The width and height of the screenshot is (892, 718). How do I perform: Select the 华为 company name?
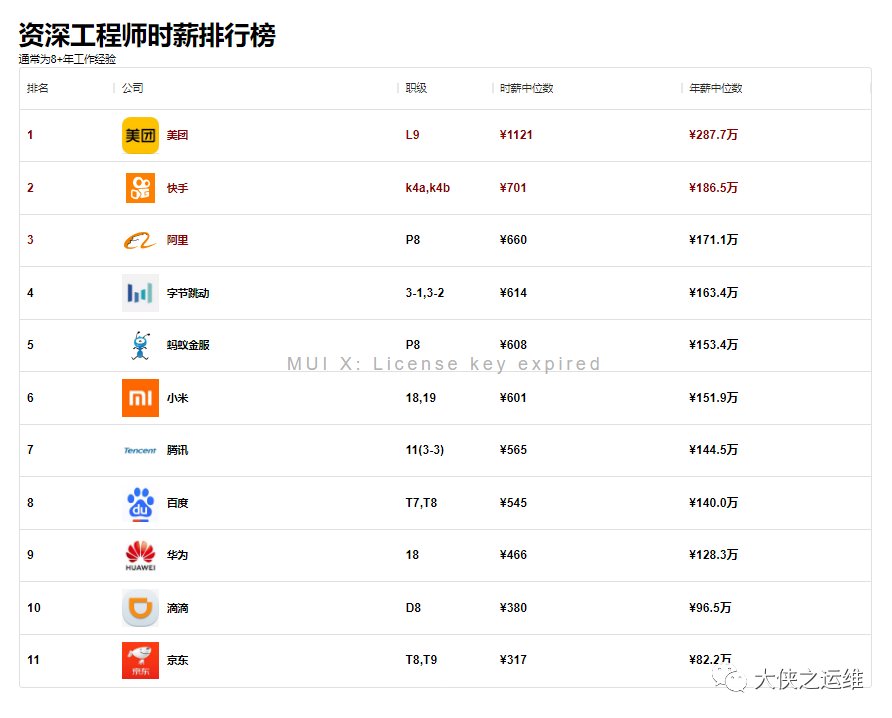tap(177, 555)
